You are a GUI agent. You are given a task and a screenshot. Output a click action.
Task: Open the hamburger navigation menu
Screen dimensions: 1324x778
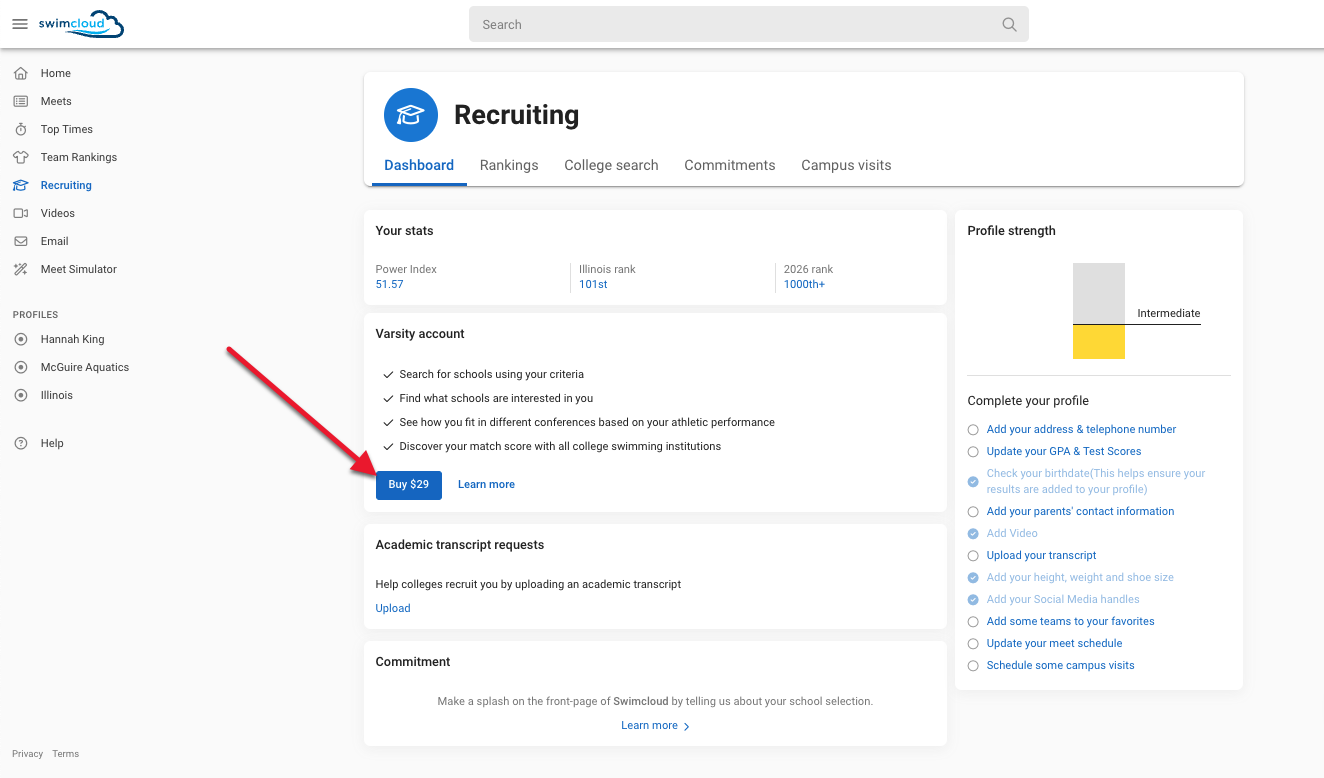tap(20, 24)
